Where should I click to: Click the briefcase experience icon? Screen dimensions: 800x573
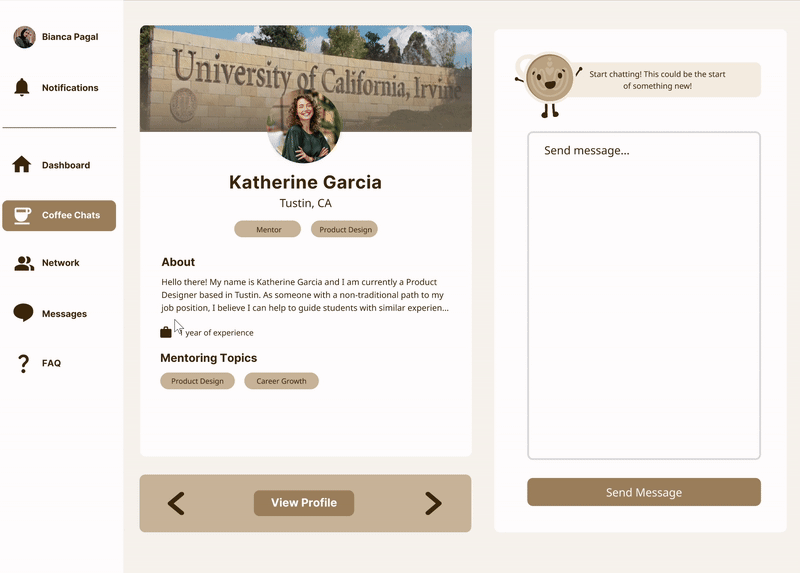point(166,332)
